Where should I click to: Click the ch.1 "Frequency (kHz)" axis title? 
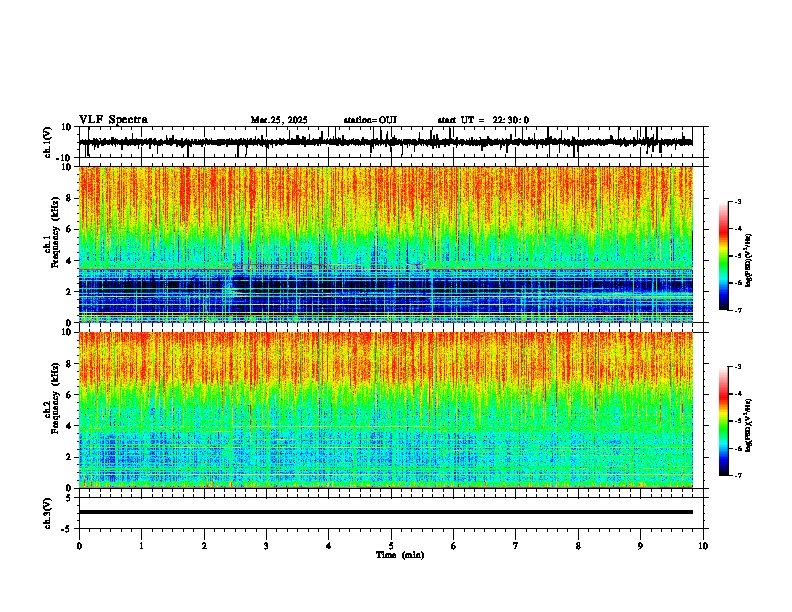pyautogui.click(x=55, y=232)
